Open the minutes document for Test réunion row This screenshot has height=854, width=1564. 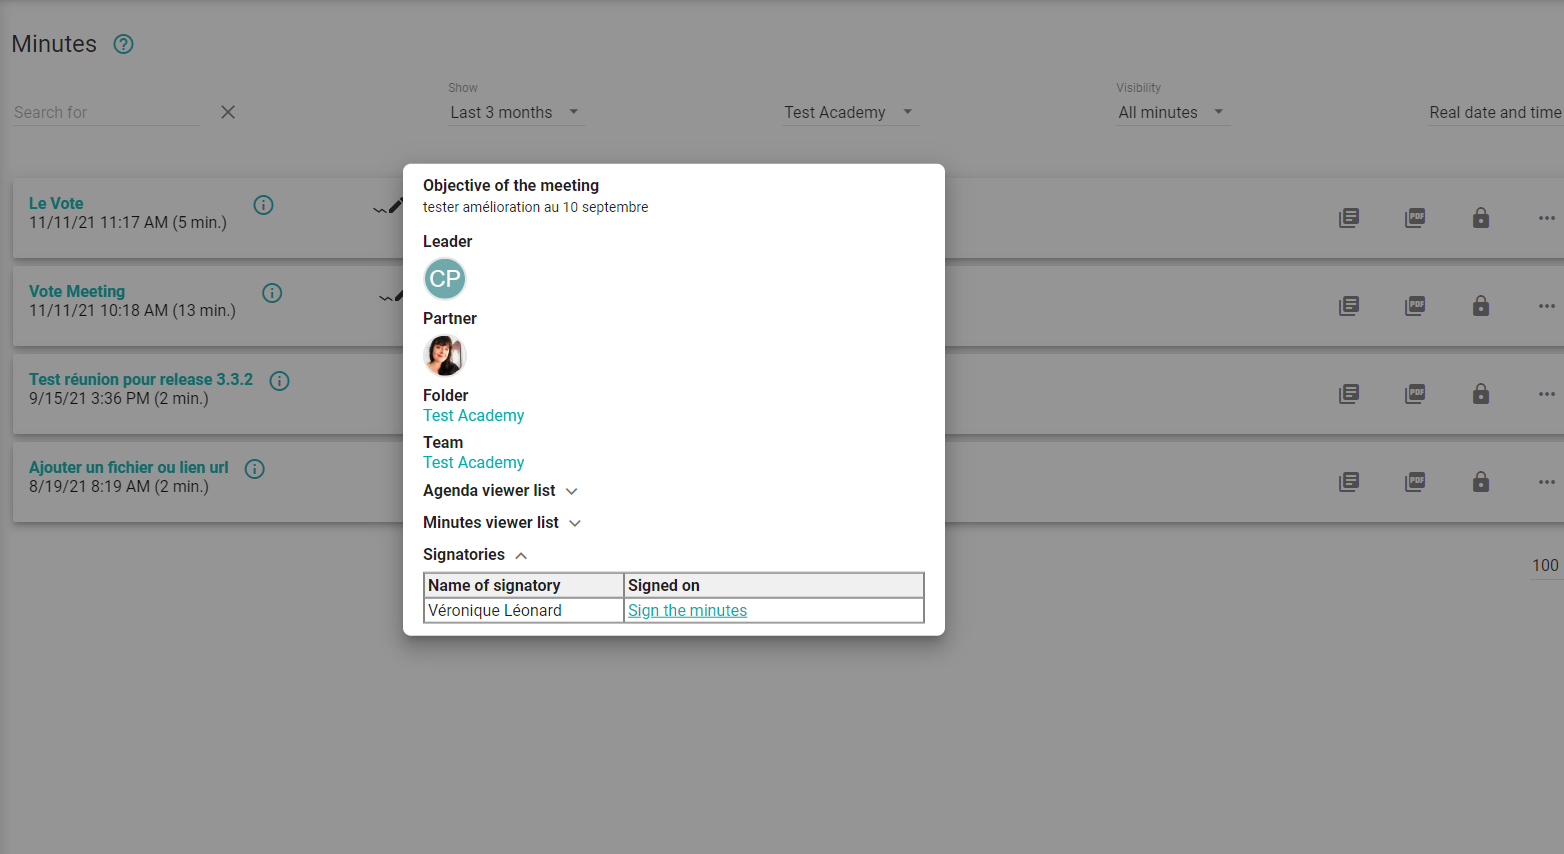point(1349,394)
